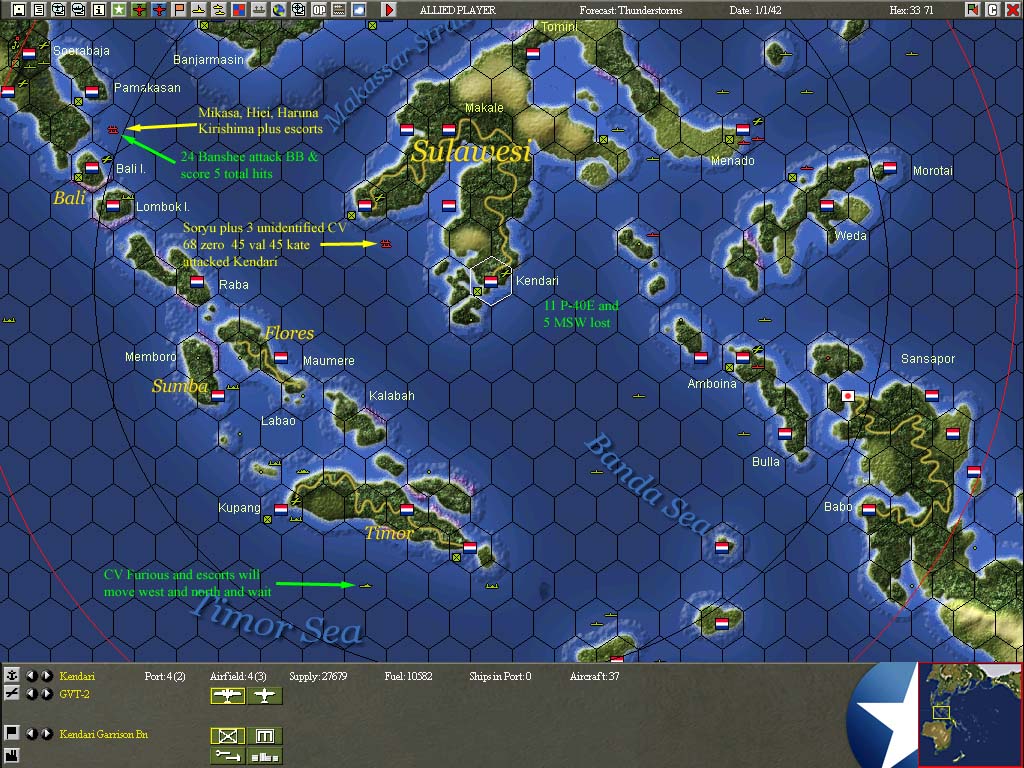
Task: Click the black flag icon beside Garrison Bn
Action: click(11, 733)
